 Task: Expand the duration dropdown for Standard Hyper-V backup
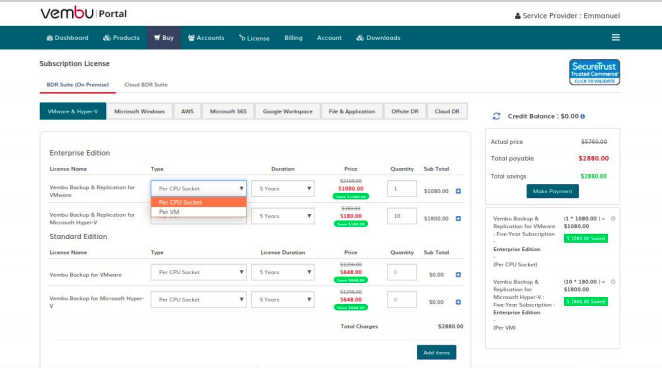point(283,300)
